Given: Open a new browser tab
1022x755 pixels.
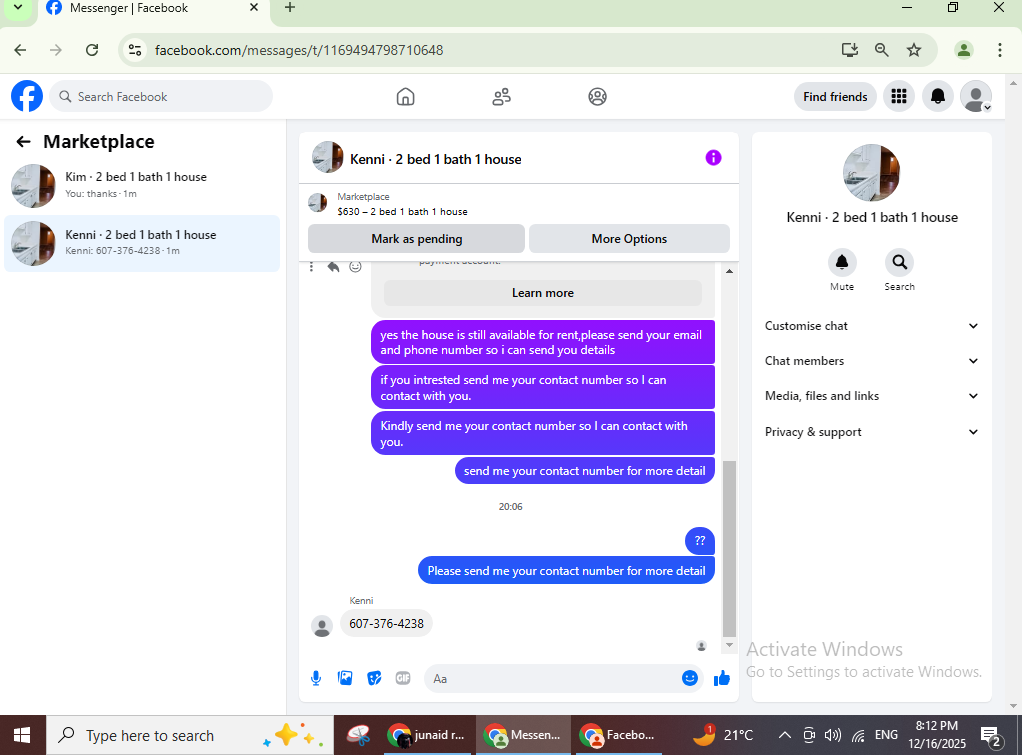Looking at the screenshot, I should 290,8.
